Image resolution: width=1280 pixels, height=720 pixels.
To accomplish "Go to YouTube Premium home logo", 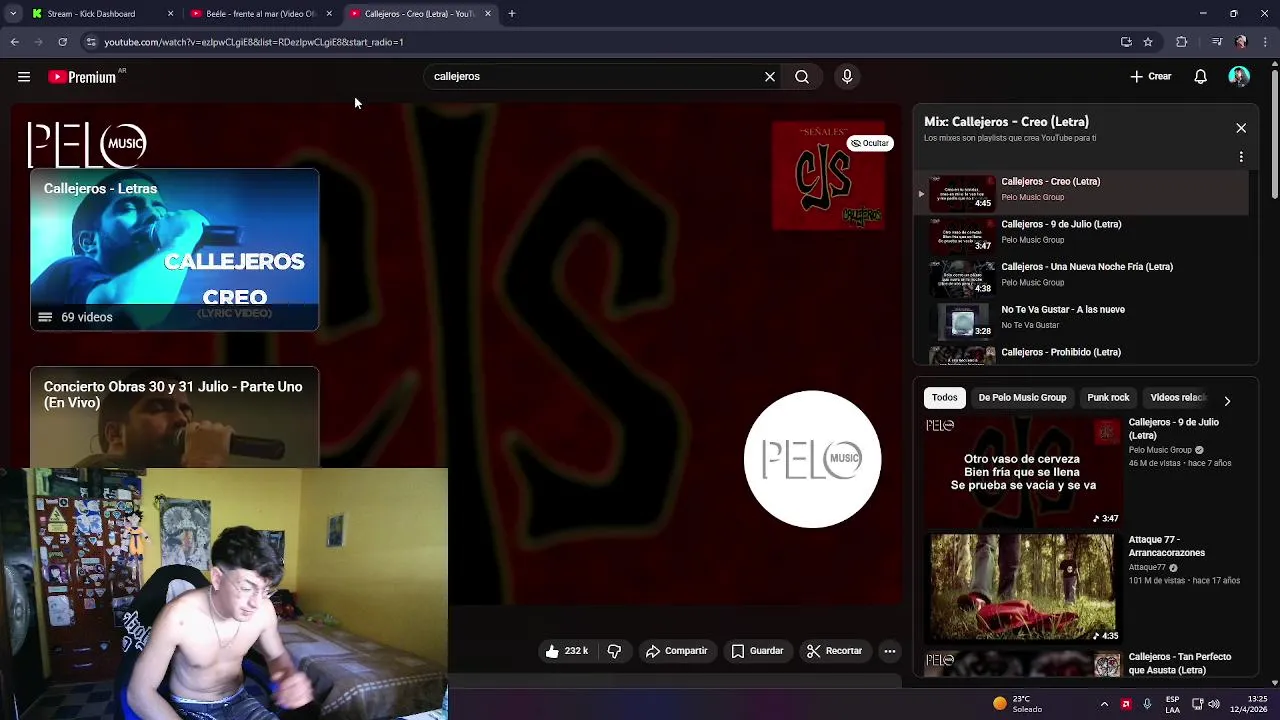I will [x=82, y=77].
